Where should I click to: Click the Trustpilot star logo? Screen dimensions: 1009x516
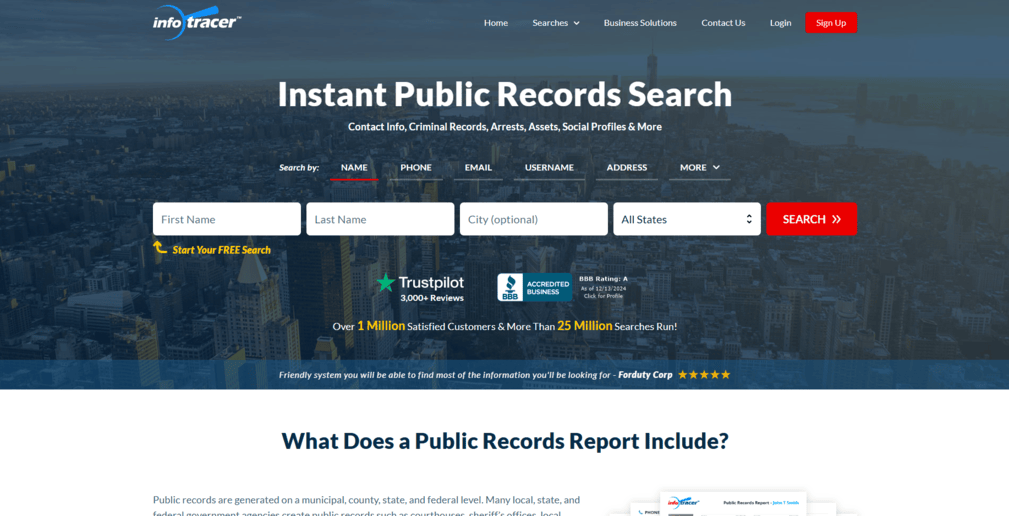386,283
